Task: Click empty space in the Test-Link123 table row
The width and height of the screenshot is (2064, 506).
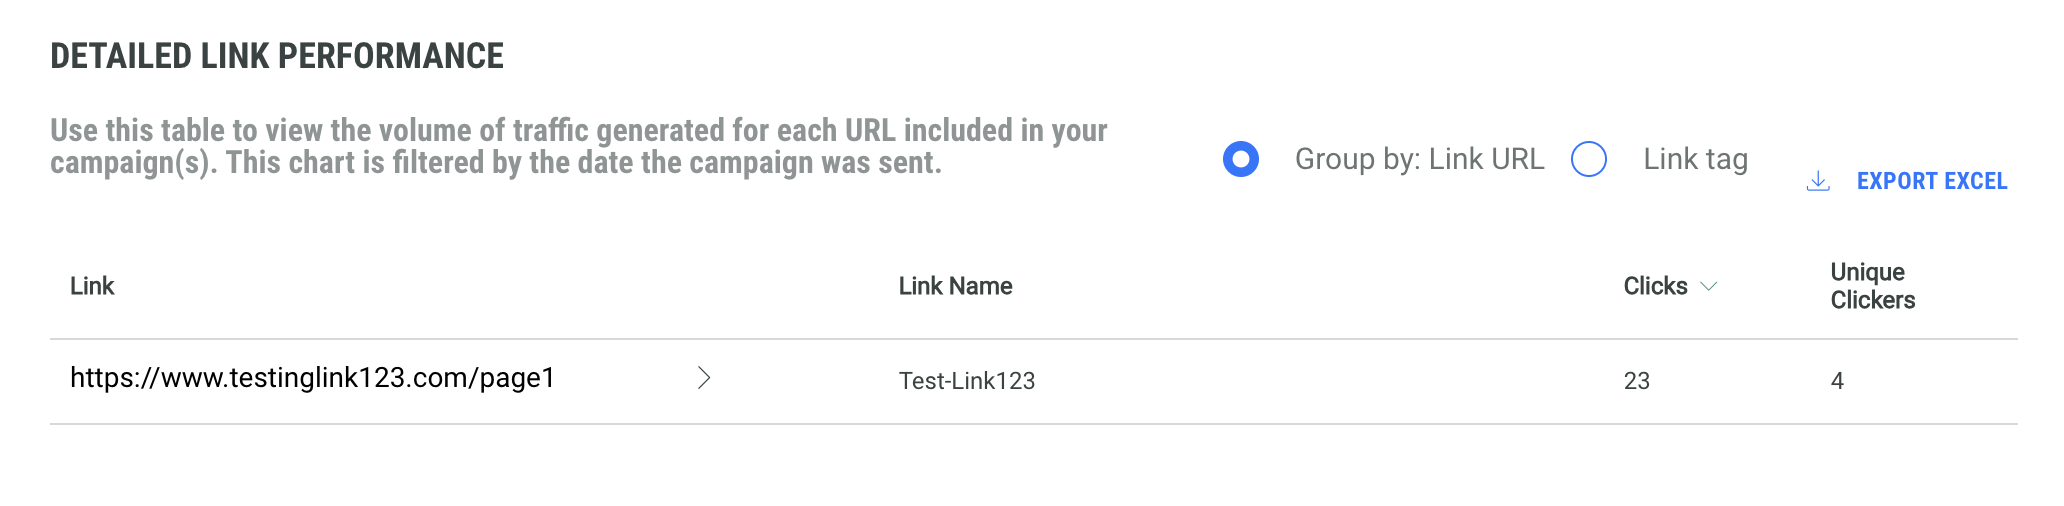Action: pos(1300,381)
